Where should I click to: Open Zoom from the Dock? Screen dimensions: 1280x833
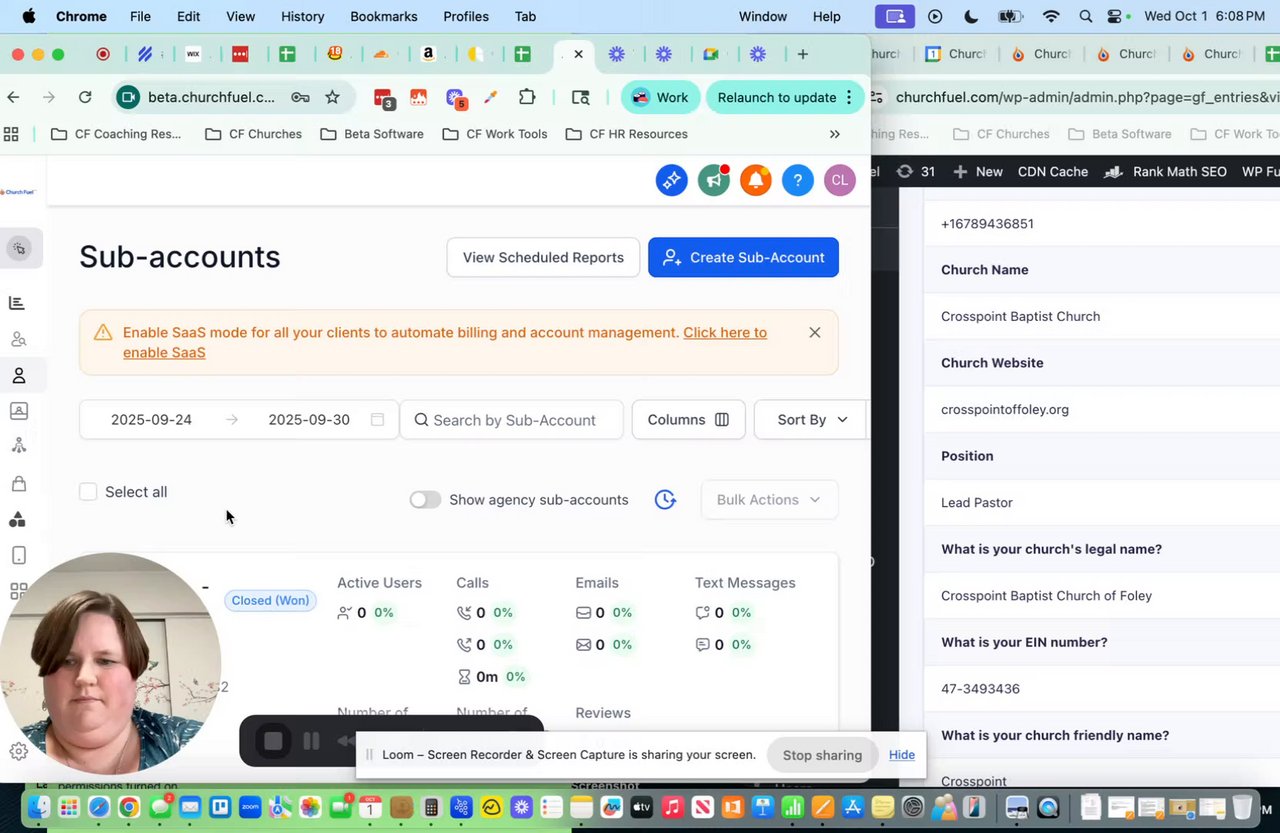click(250, 807)
